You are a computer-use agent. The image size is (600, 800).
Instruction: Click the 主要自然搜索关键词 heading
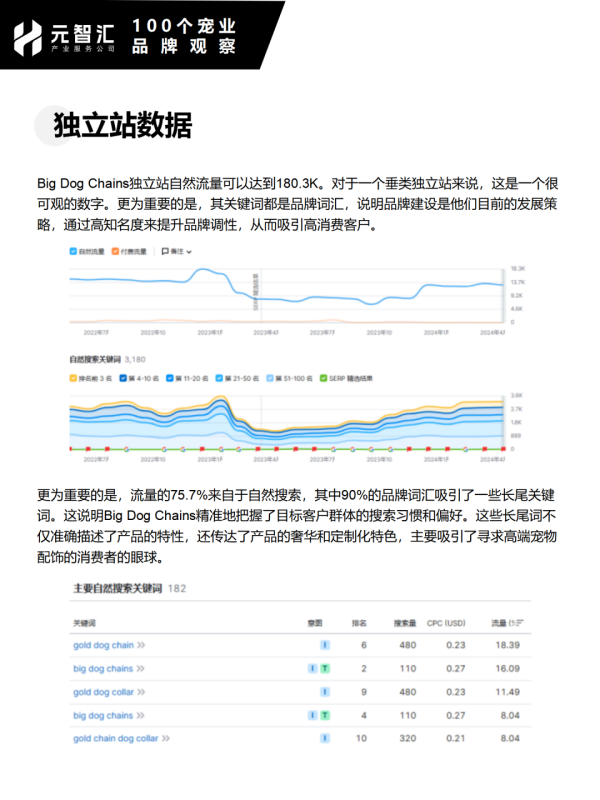pos(117,588)
